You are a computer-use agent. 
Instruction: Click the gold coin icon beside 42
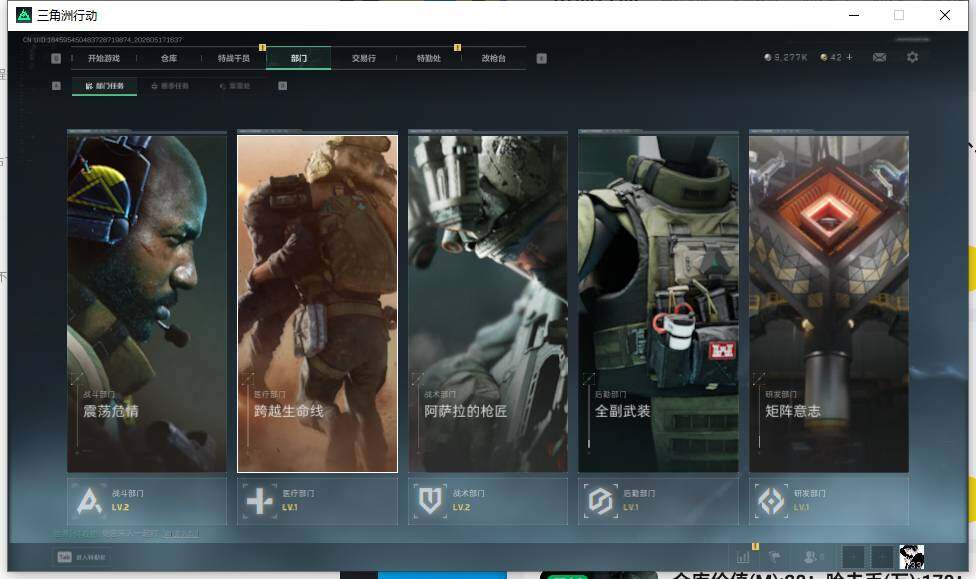[824, 57]
